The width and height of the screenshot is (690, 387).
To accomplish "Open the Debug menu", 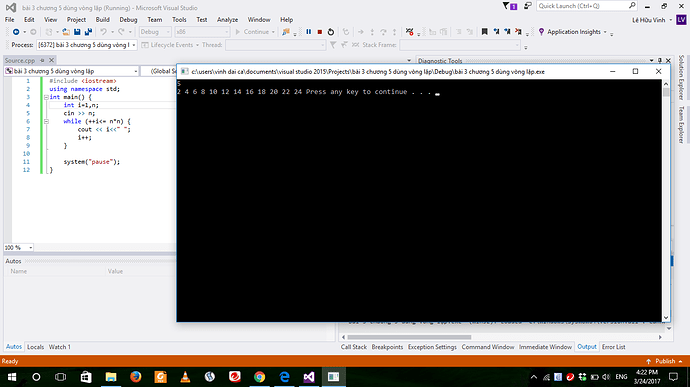I will (128, 20).
